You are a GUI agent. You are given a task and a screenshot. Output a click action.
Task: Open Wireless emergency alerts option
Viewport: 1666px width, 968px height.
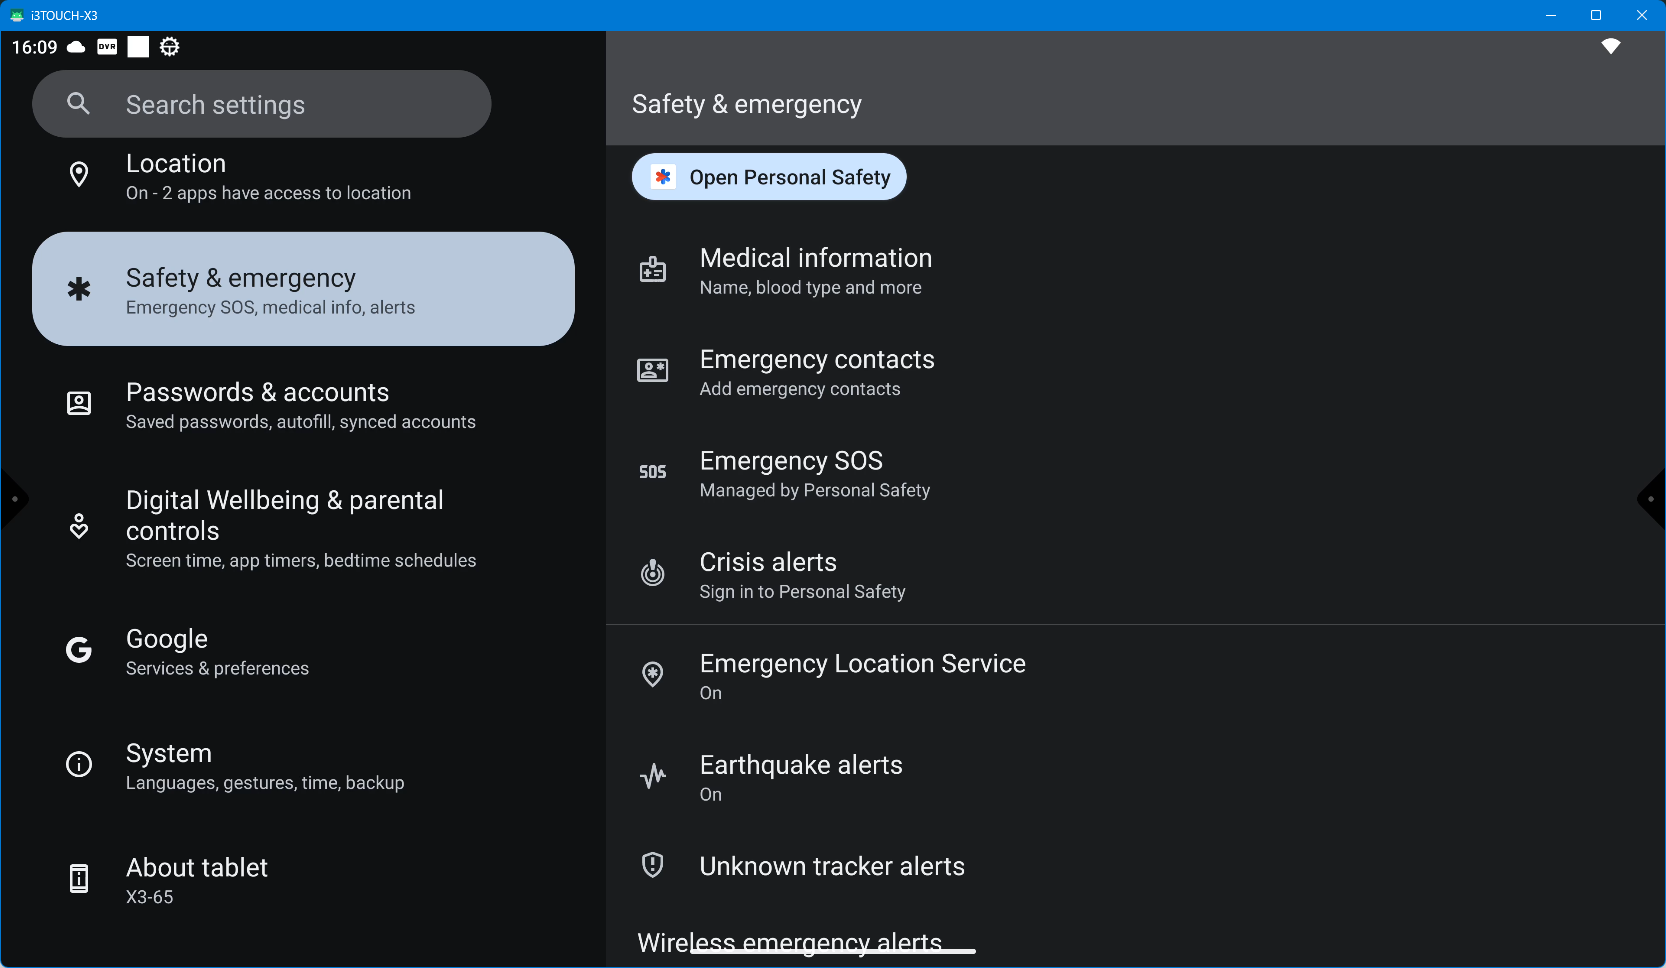[x=790, y=943]
